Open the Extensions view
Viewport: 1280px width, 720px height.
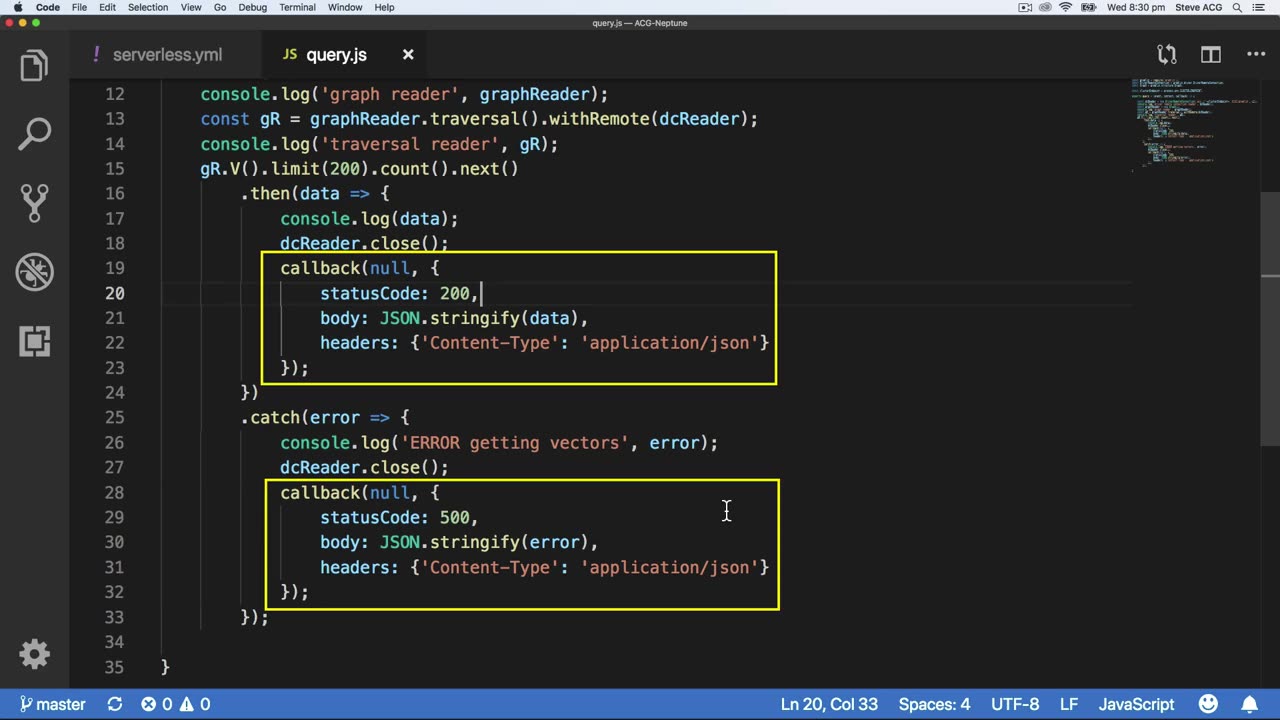coord(34,340)
